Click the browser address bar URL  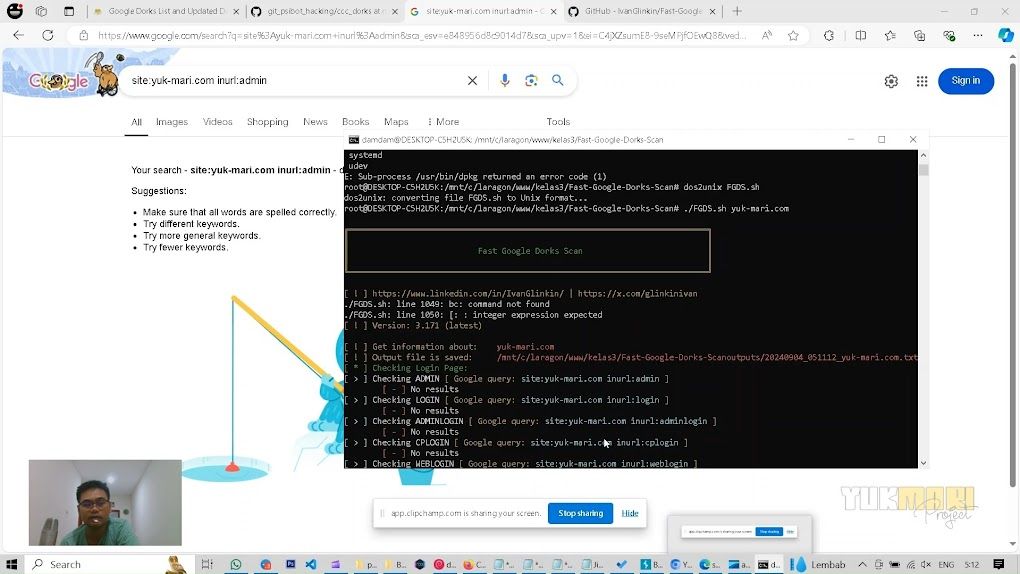pos(422,36)
